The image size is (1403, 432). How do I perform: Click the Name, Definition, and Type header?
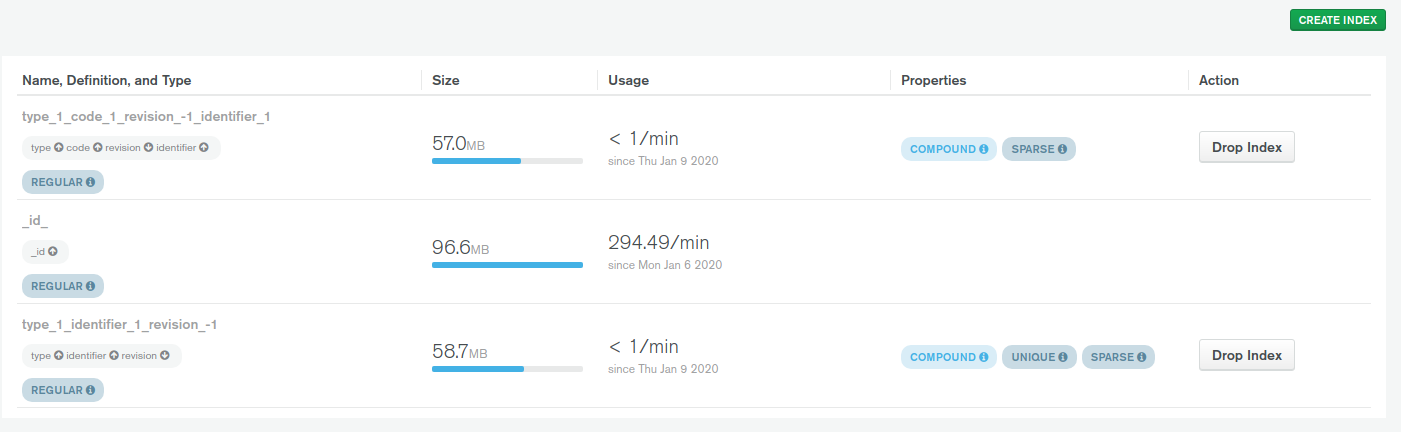[x=107, y=80]
